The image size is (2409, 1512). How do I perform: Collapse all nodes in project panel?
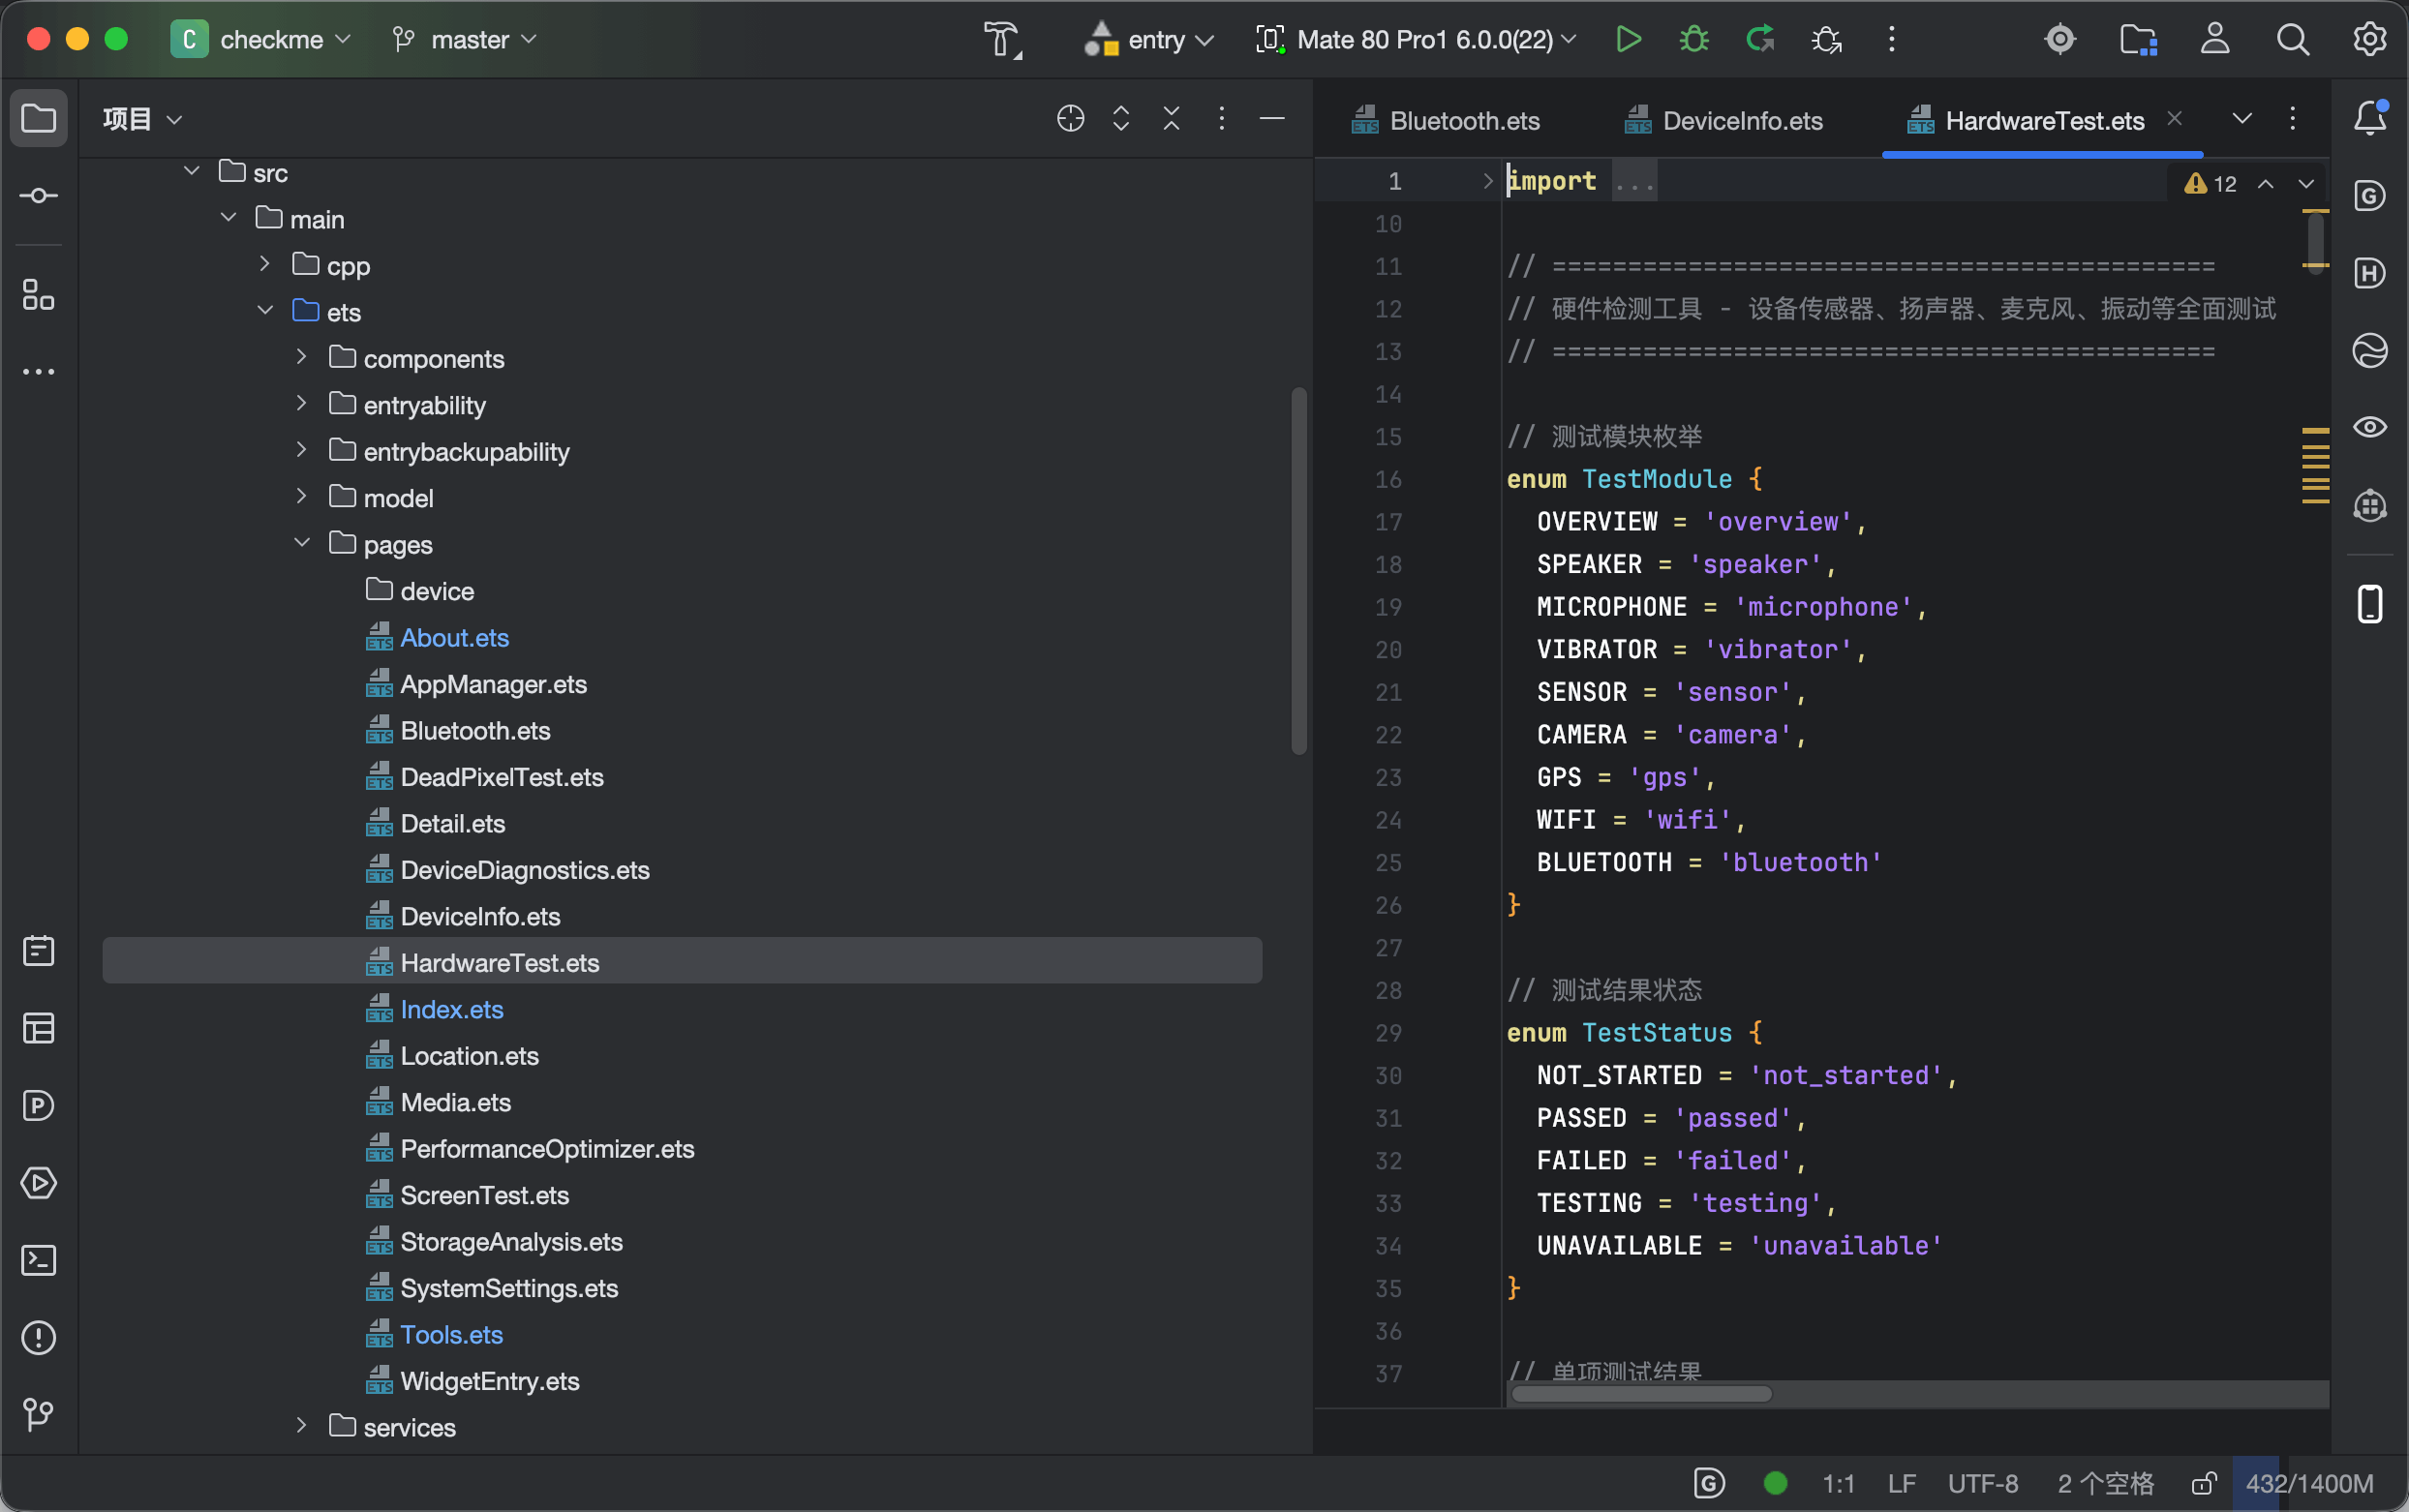[1171, 118]
